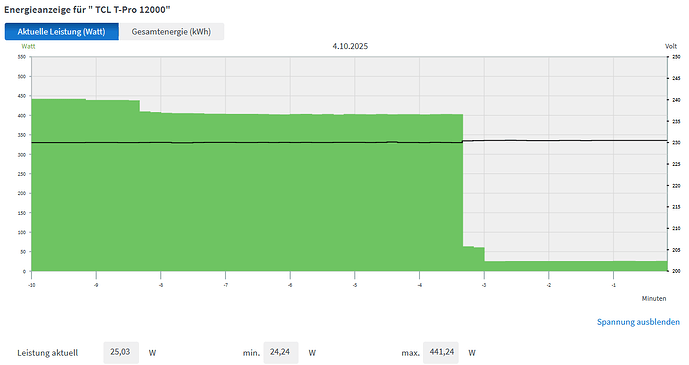This screenshot has height=365, width=689.
Task: Click the Energieanzeige für TCL T-Pro 12000 heading
Action: 87,9
